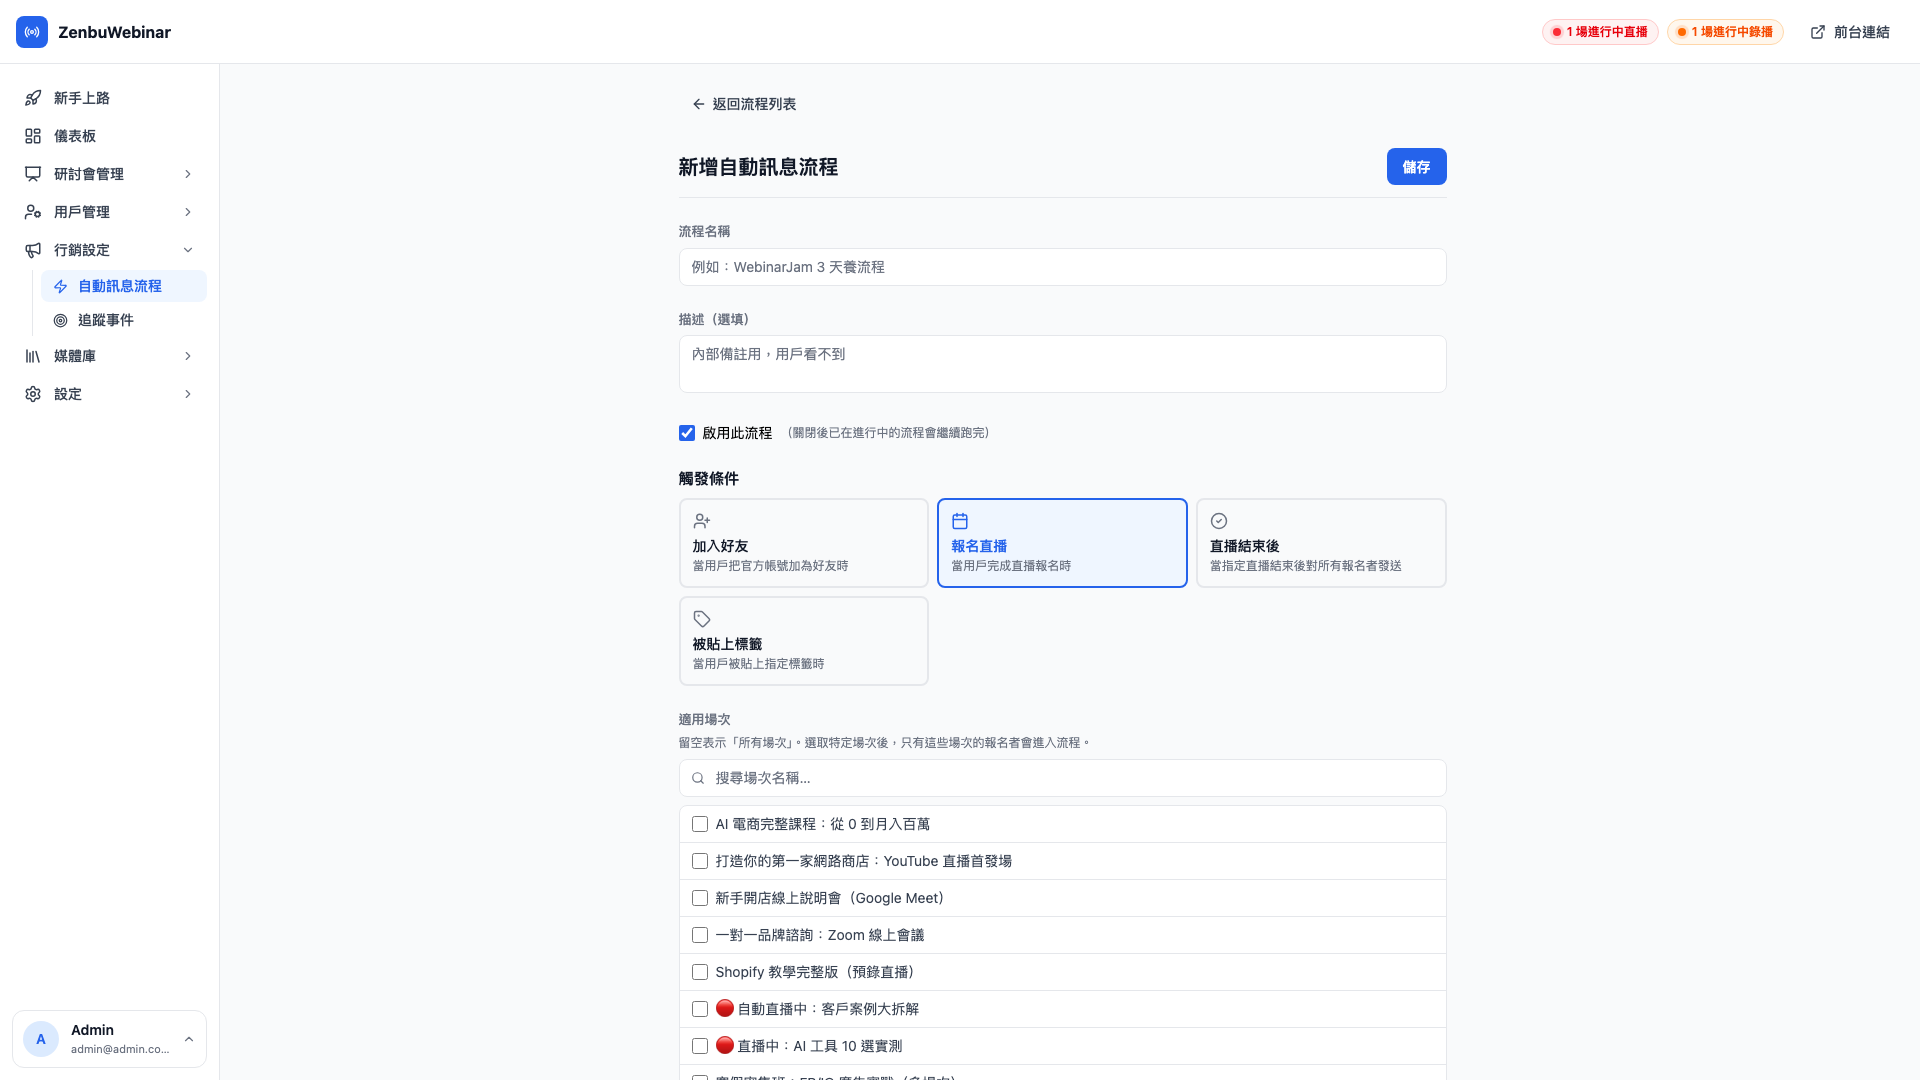Collapse the 行銷設定 section chevron
The height and width of the screenshot is (1080, 1920).
click(188, 250)
